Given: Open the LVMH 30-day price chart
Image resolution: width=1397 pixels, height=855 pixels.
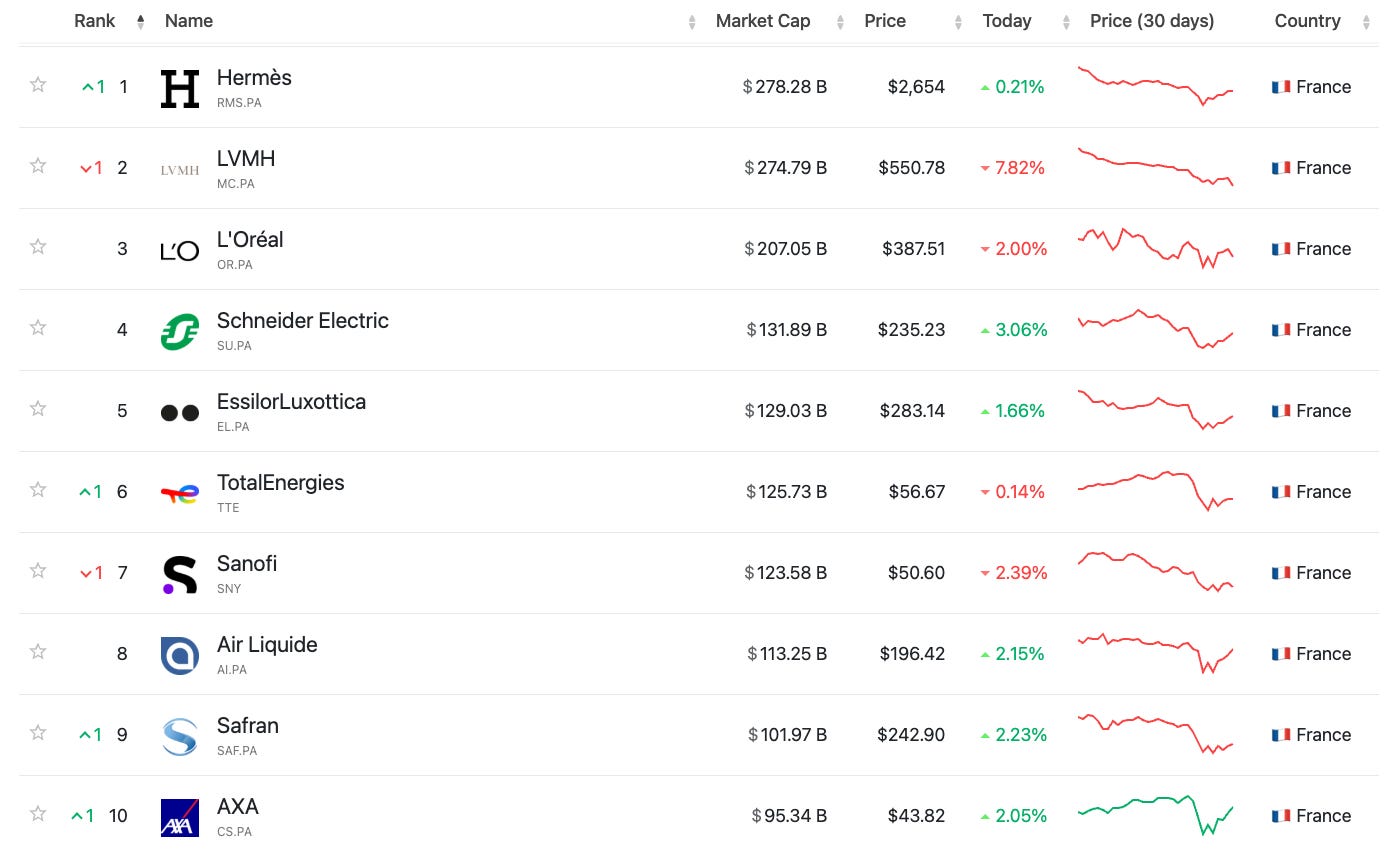Looking at the screenshot, I should pos(1155,167).
